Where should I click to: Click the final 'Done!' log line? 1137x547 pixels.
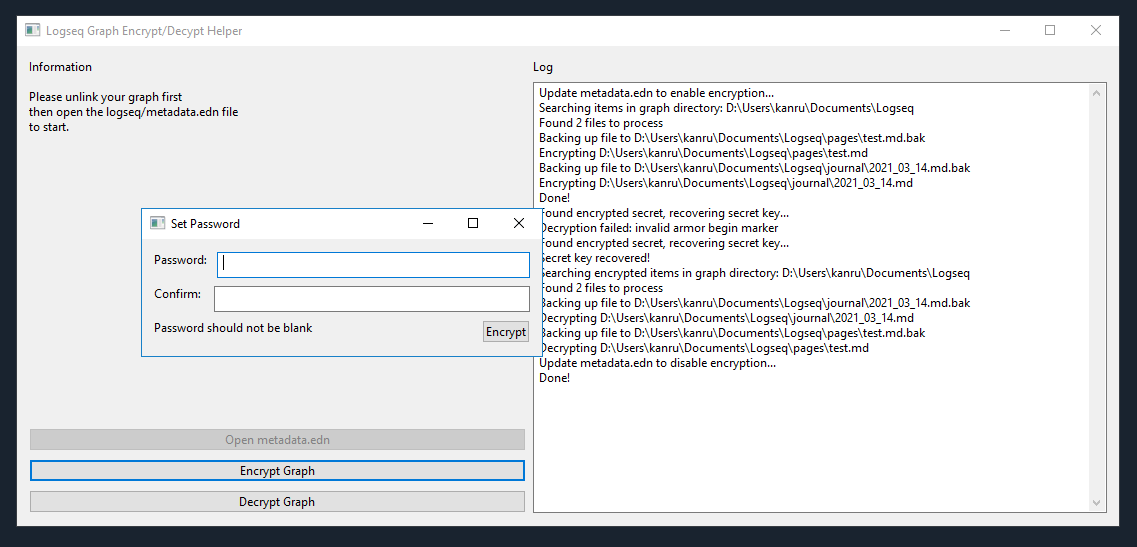tap(555, 378)
